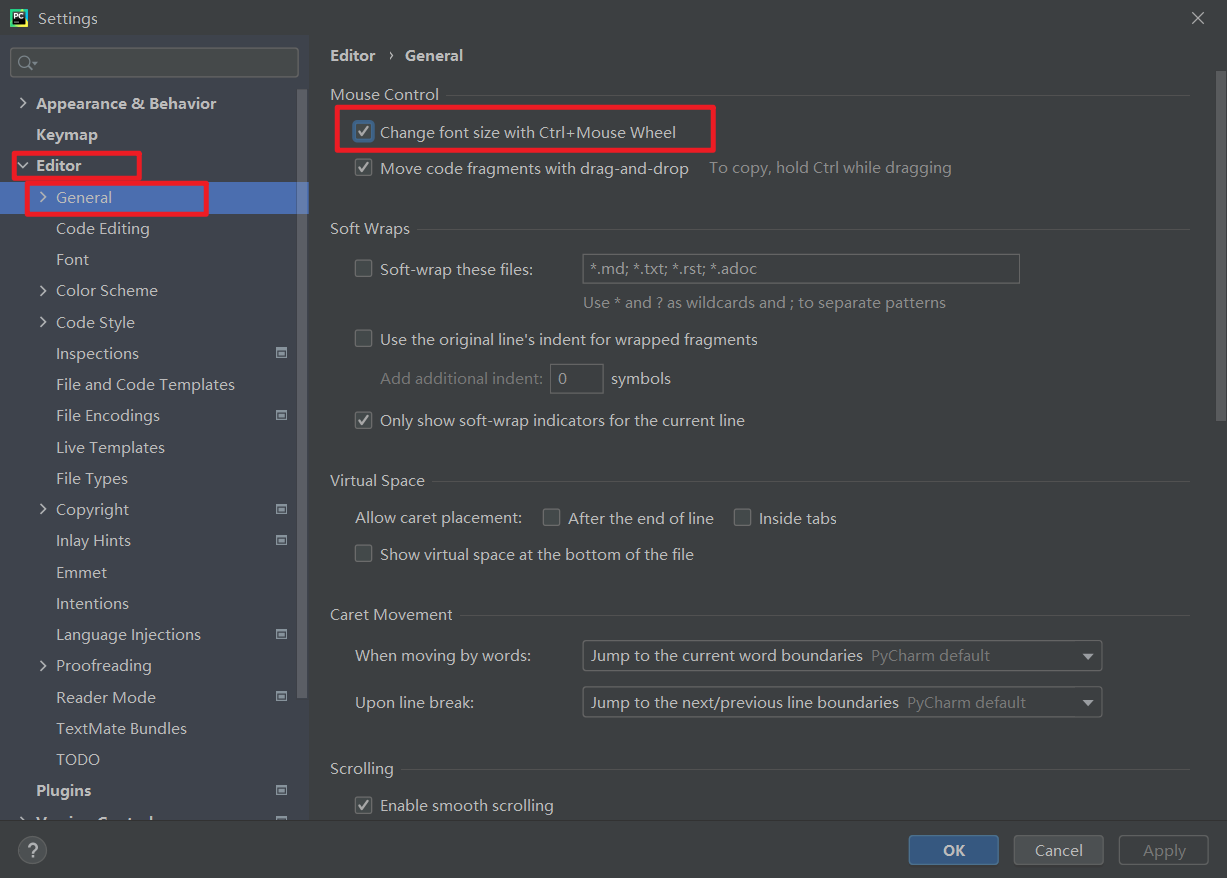Open Emmet settings page
The height and width of the screenshot is (878, 1227).
tap(81, 572)
